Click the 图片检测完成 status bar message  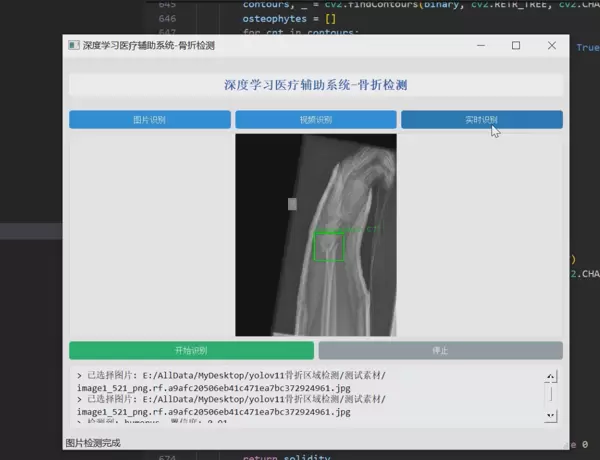93,442
